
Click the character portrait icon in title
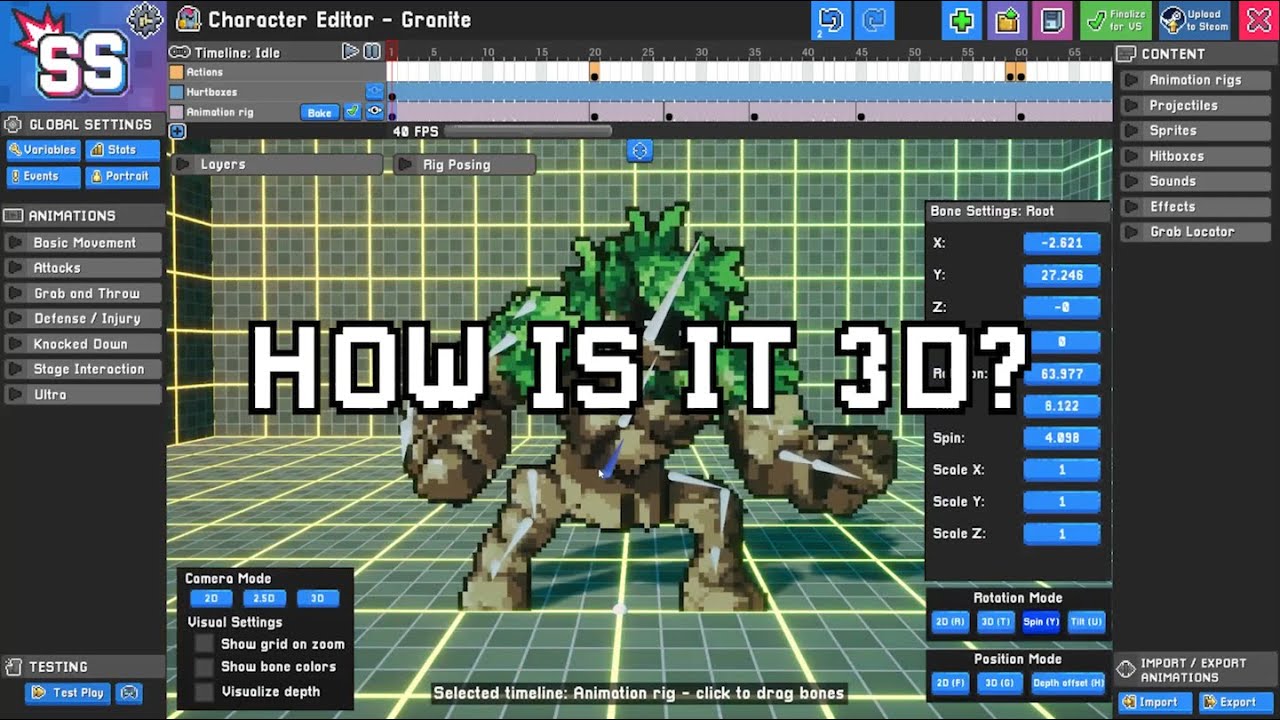(187, 19)
